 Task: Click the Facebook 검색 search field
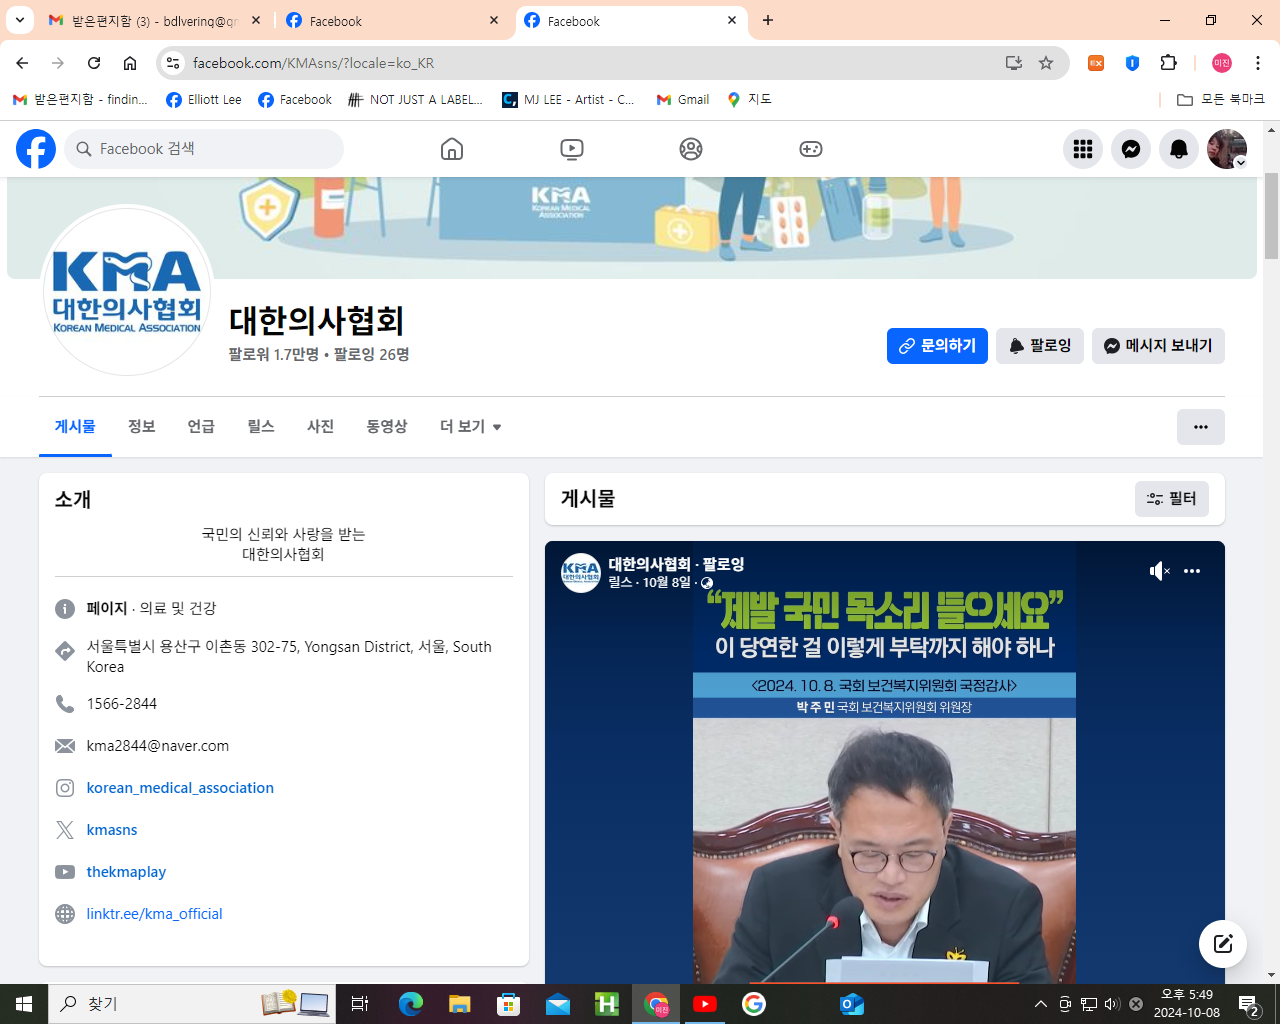[204, 148]
